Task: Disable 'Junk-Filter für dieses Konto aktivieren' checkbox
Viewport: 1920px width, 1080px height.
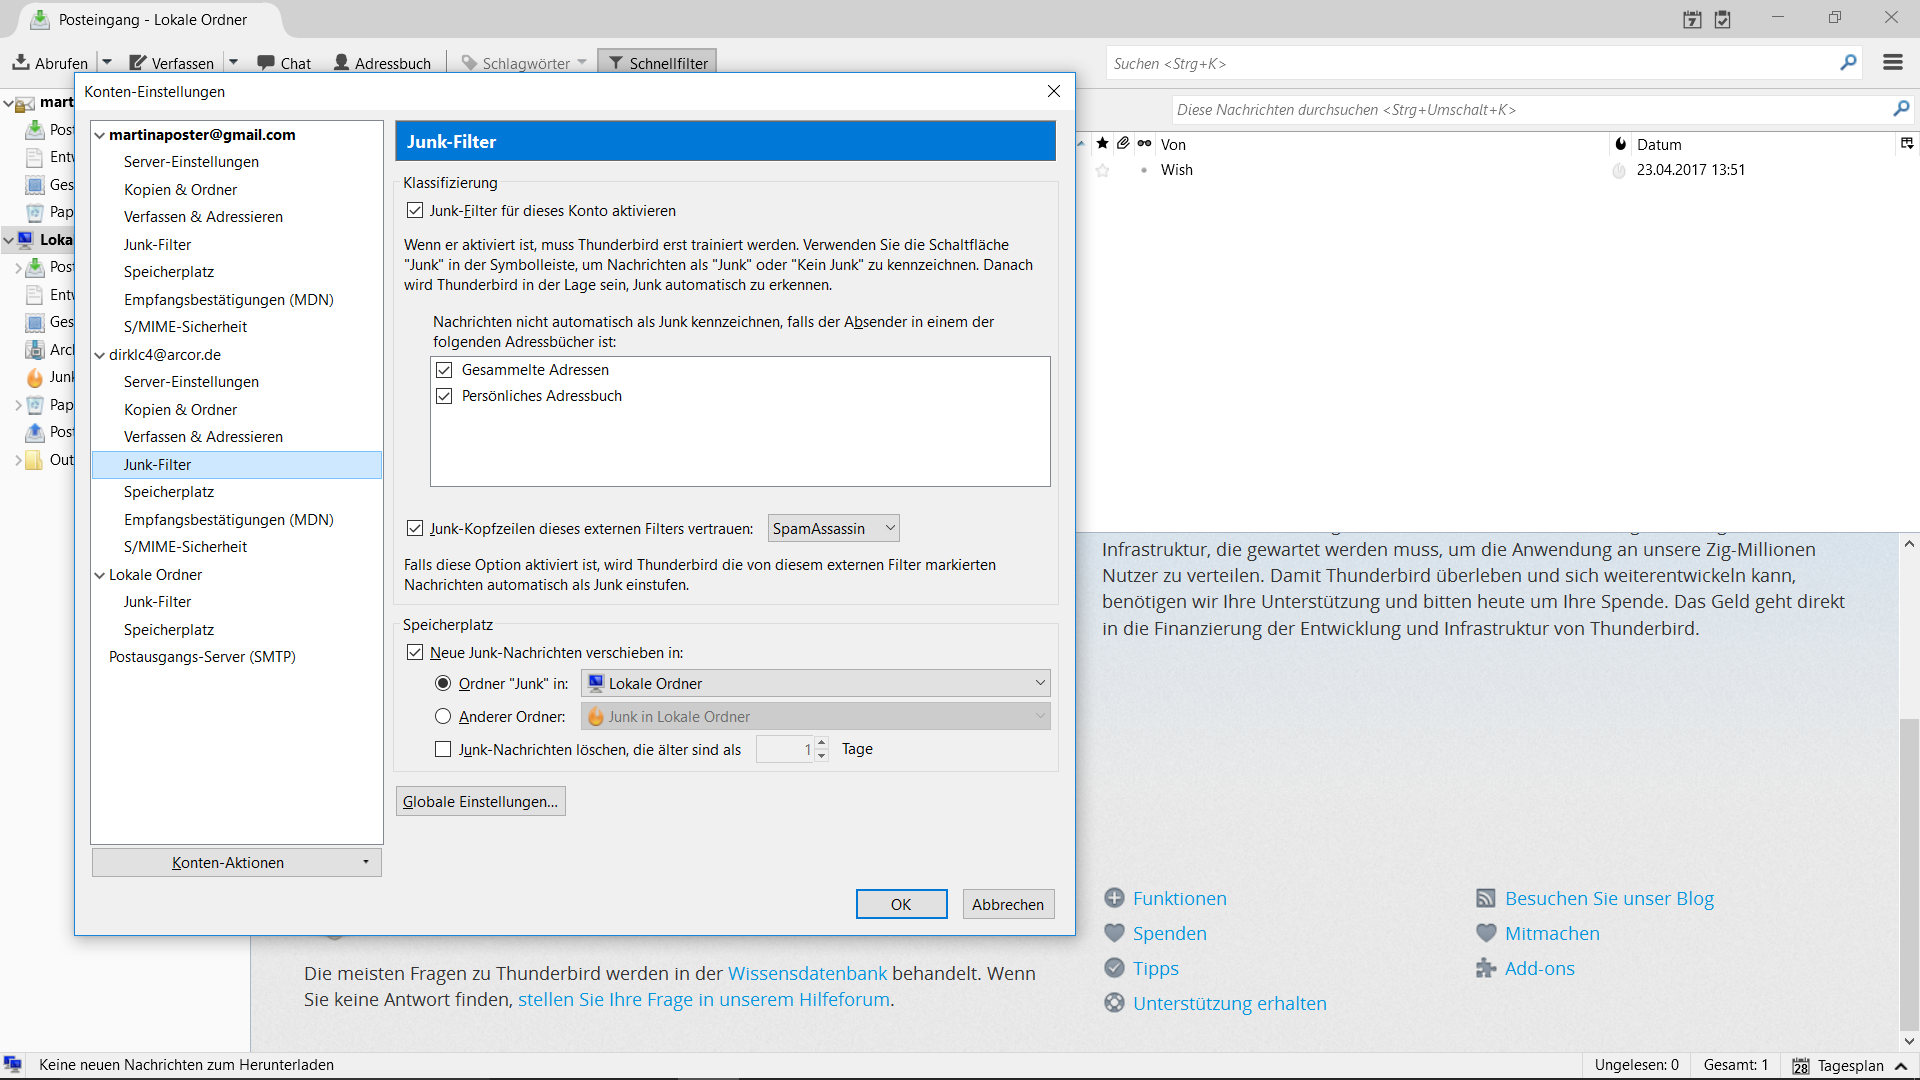Action: 415,211
